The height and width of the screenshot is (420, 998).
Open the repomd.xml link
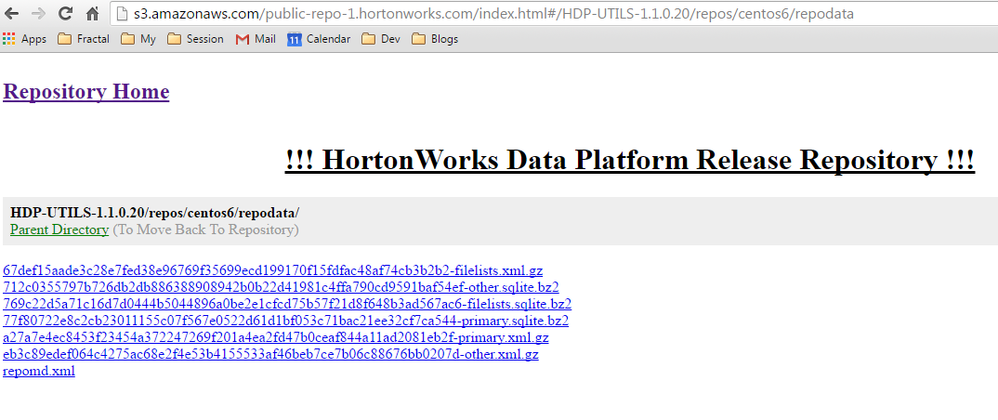39,370
